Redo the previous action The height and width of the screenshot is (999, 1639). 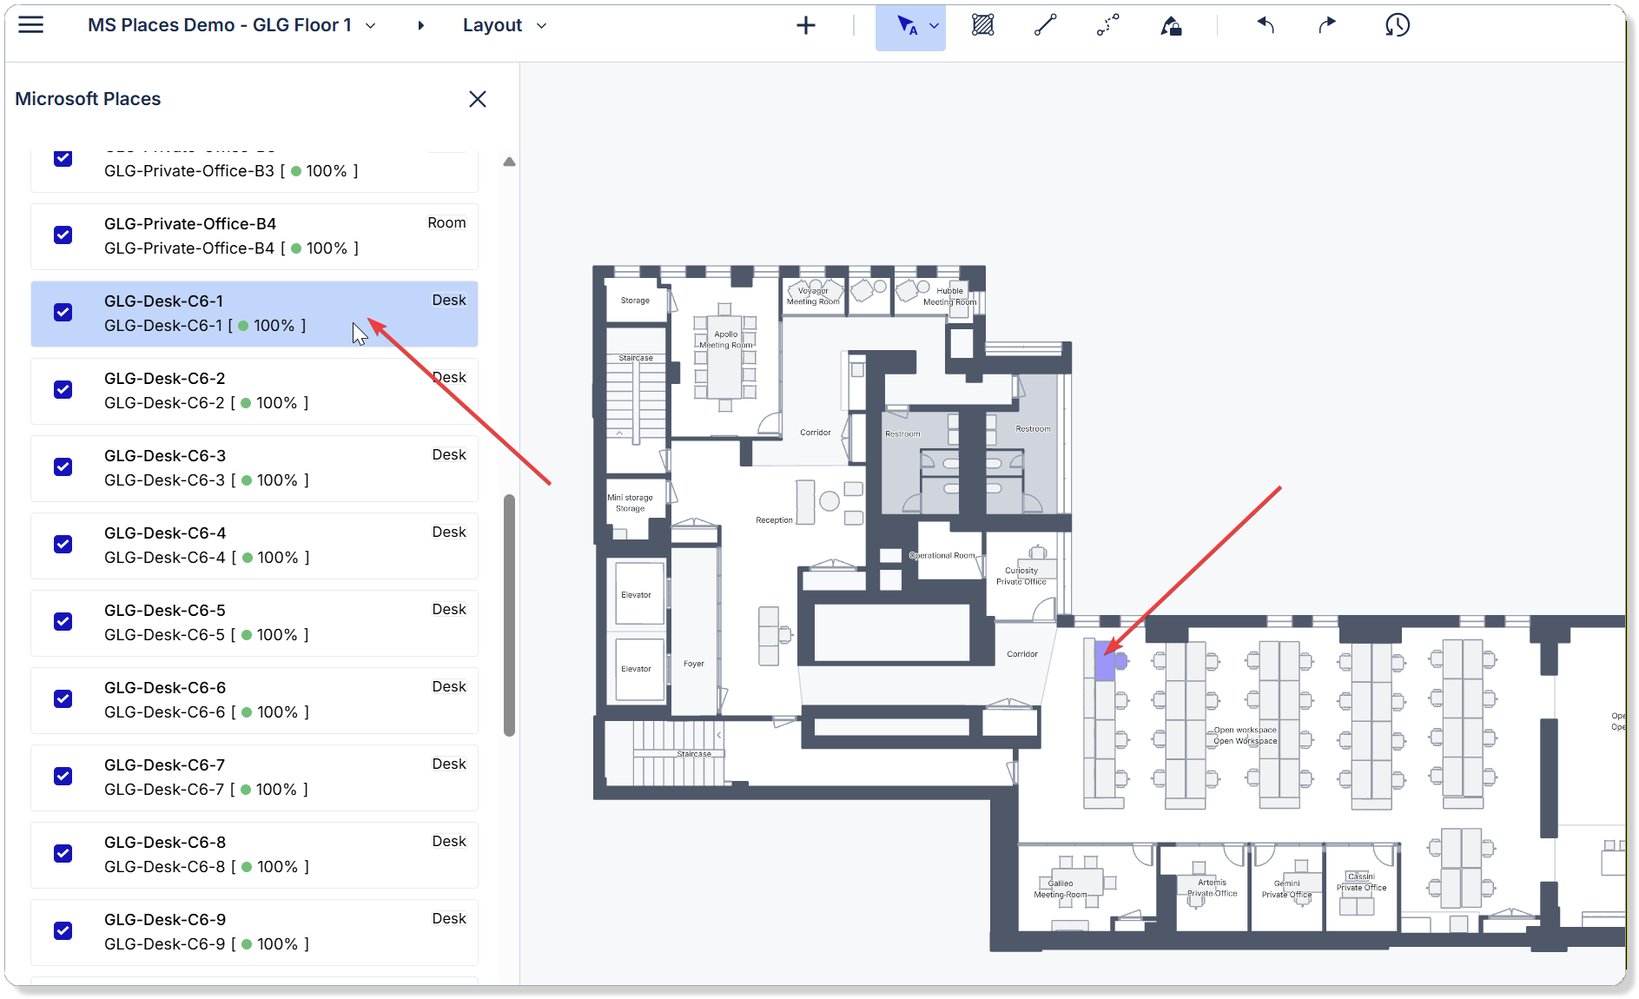click(1327, 26)
